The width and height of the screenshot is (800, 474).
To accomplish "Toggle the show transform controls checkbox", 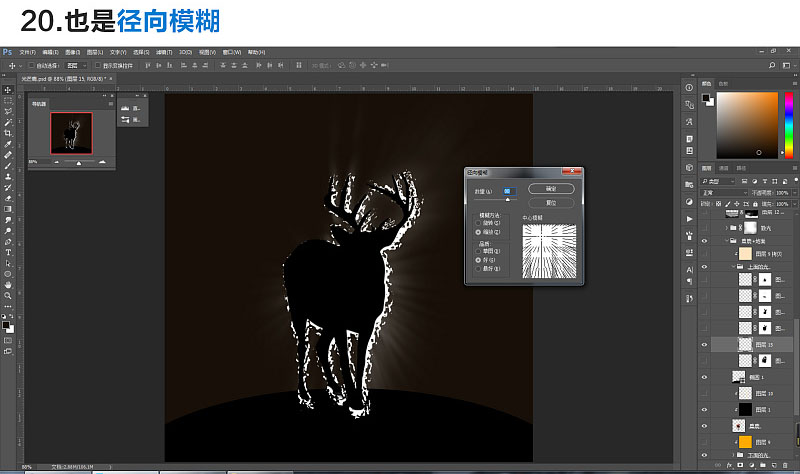I will click(x=98, y=65).
